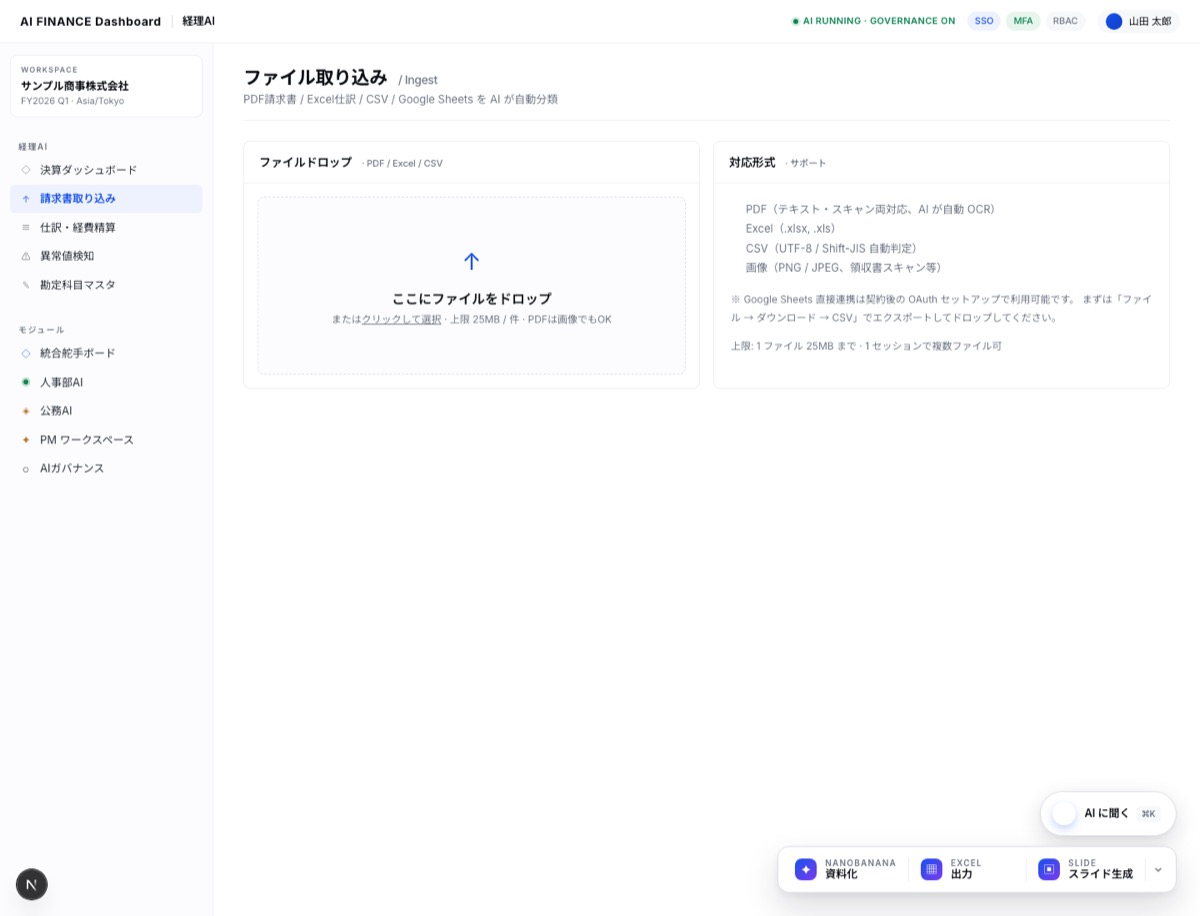
Task: Open 勘定科目マスタ page
Action: [106, 285]
